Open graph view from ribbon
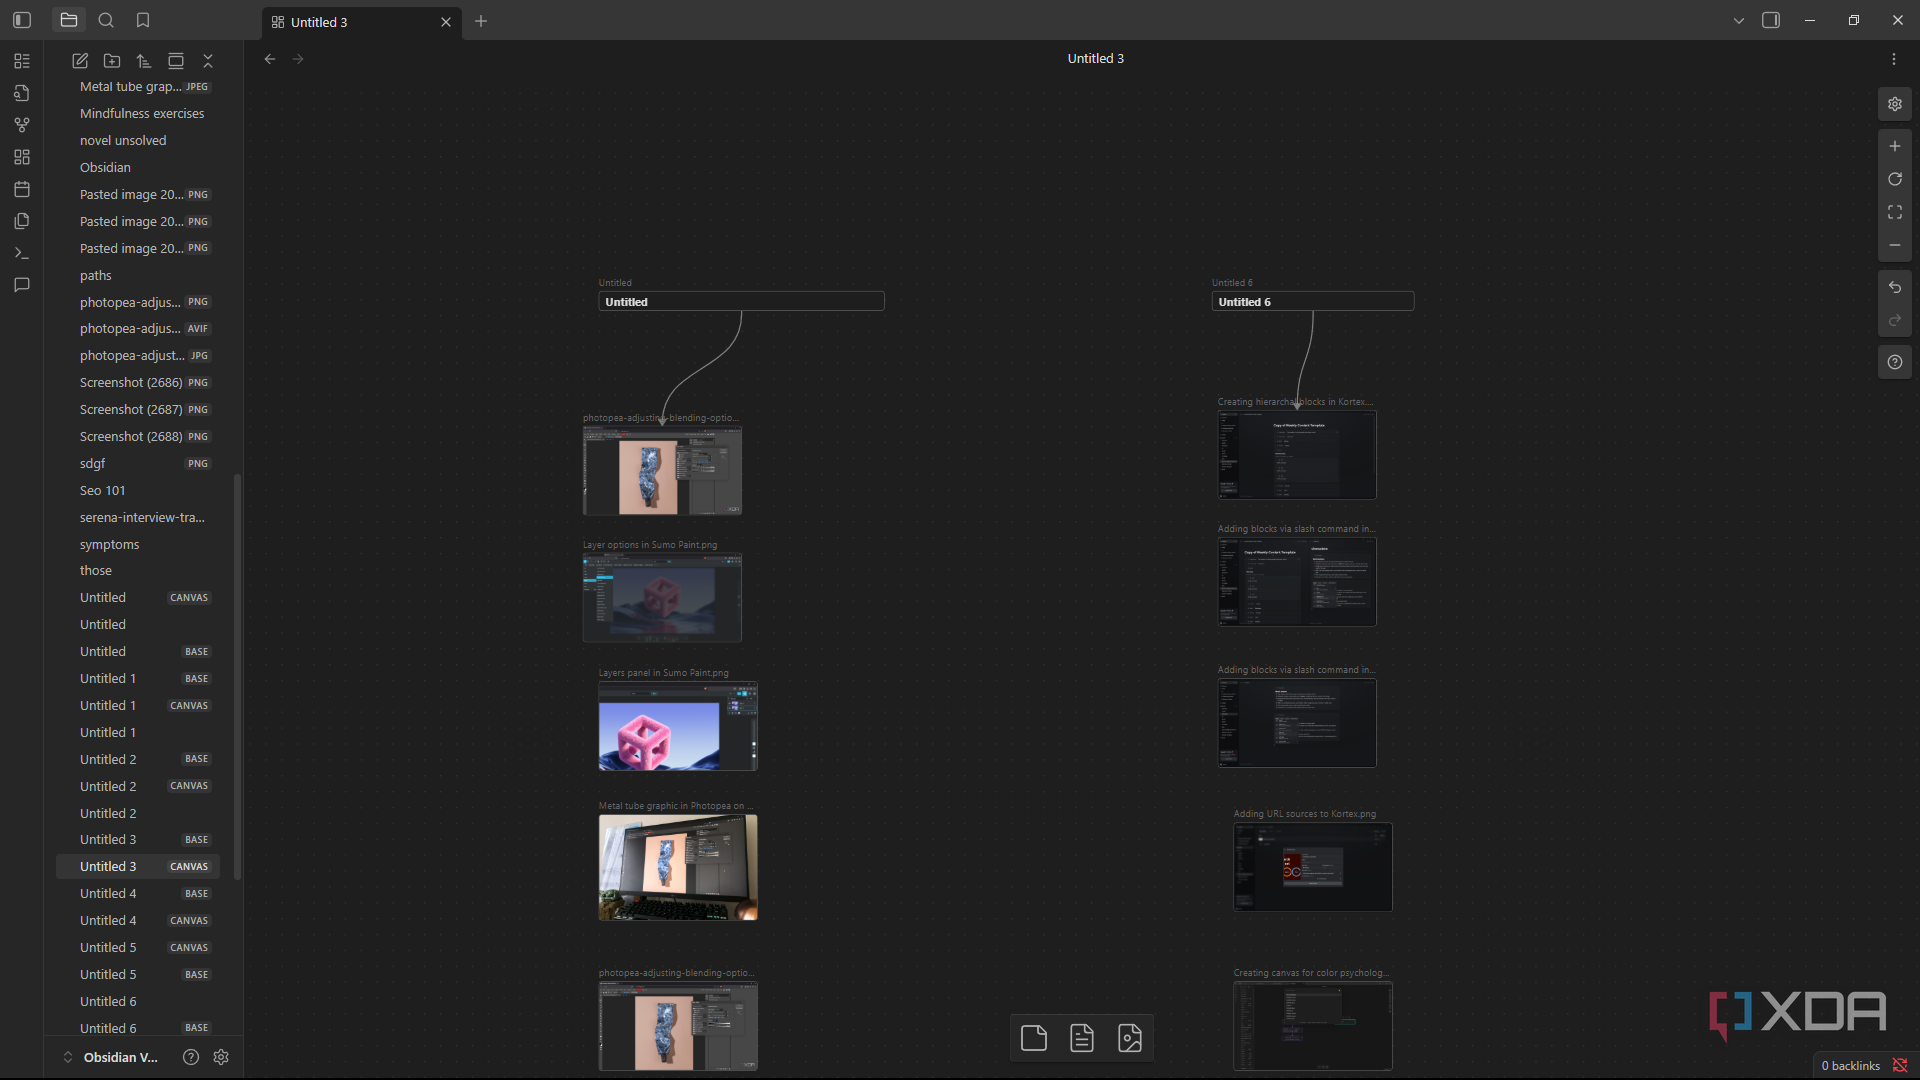1920x1080 pixels. tap(22, 125)
